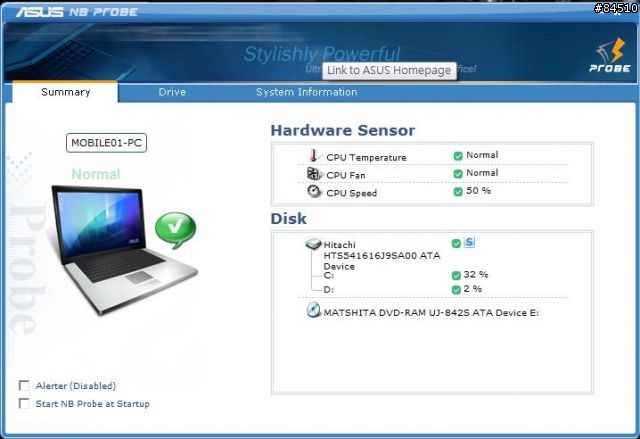
Task: Click the Hardware Sensor heading
Action: click(x=343, y=131)
